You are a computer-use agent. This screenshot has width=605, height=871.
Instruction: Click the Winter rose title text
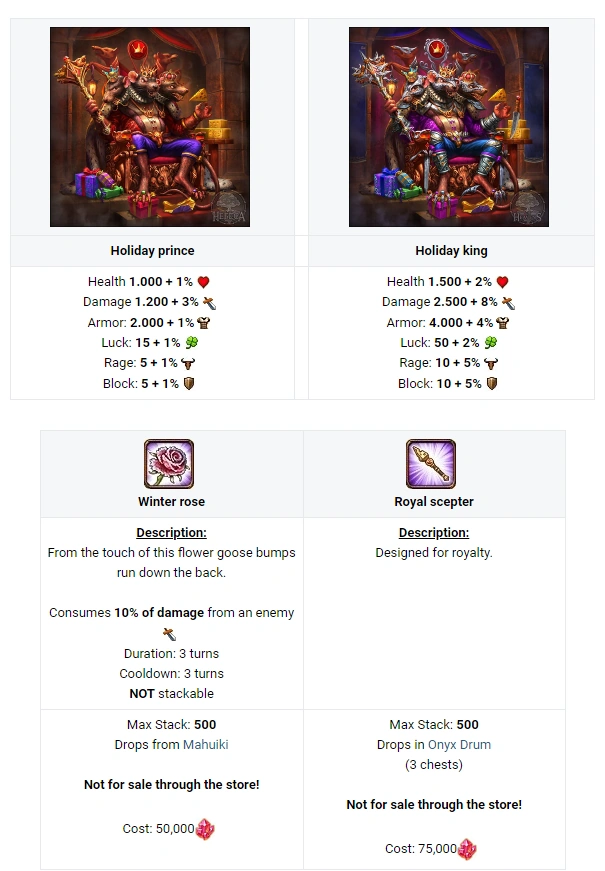172,502
